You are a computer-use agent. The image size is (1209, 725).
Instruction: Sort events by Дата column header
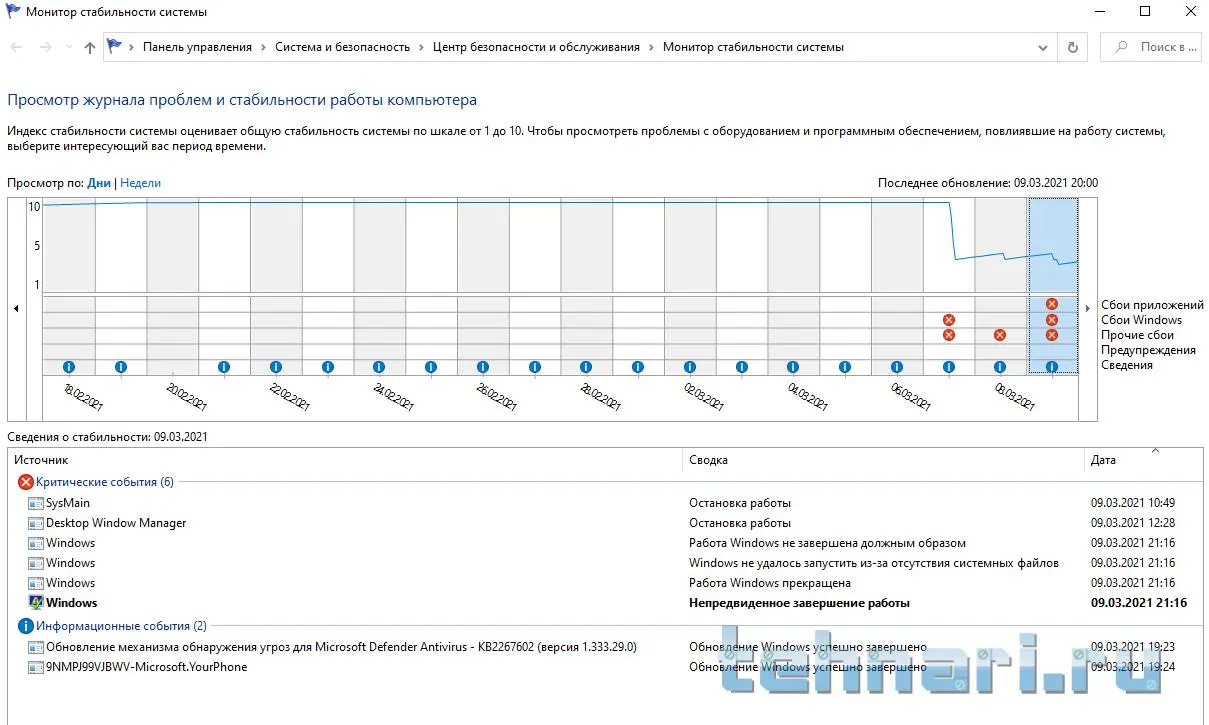click(1103, 460)
